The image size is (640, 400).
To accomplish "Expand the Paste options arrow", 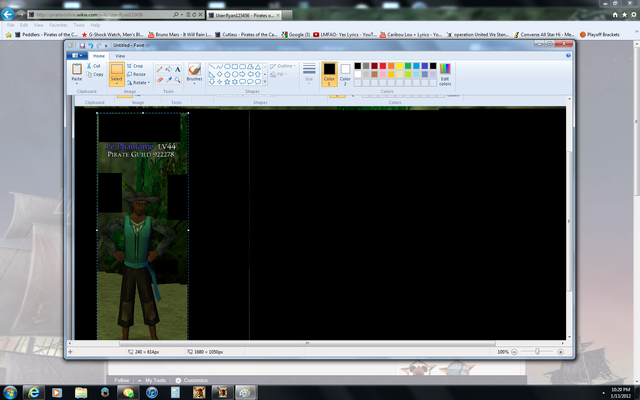I will click(x=77, y=83).
